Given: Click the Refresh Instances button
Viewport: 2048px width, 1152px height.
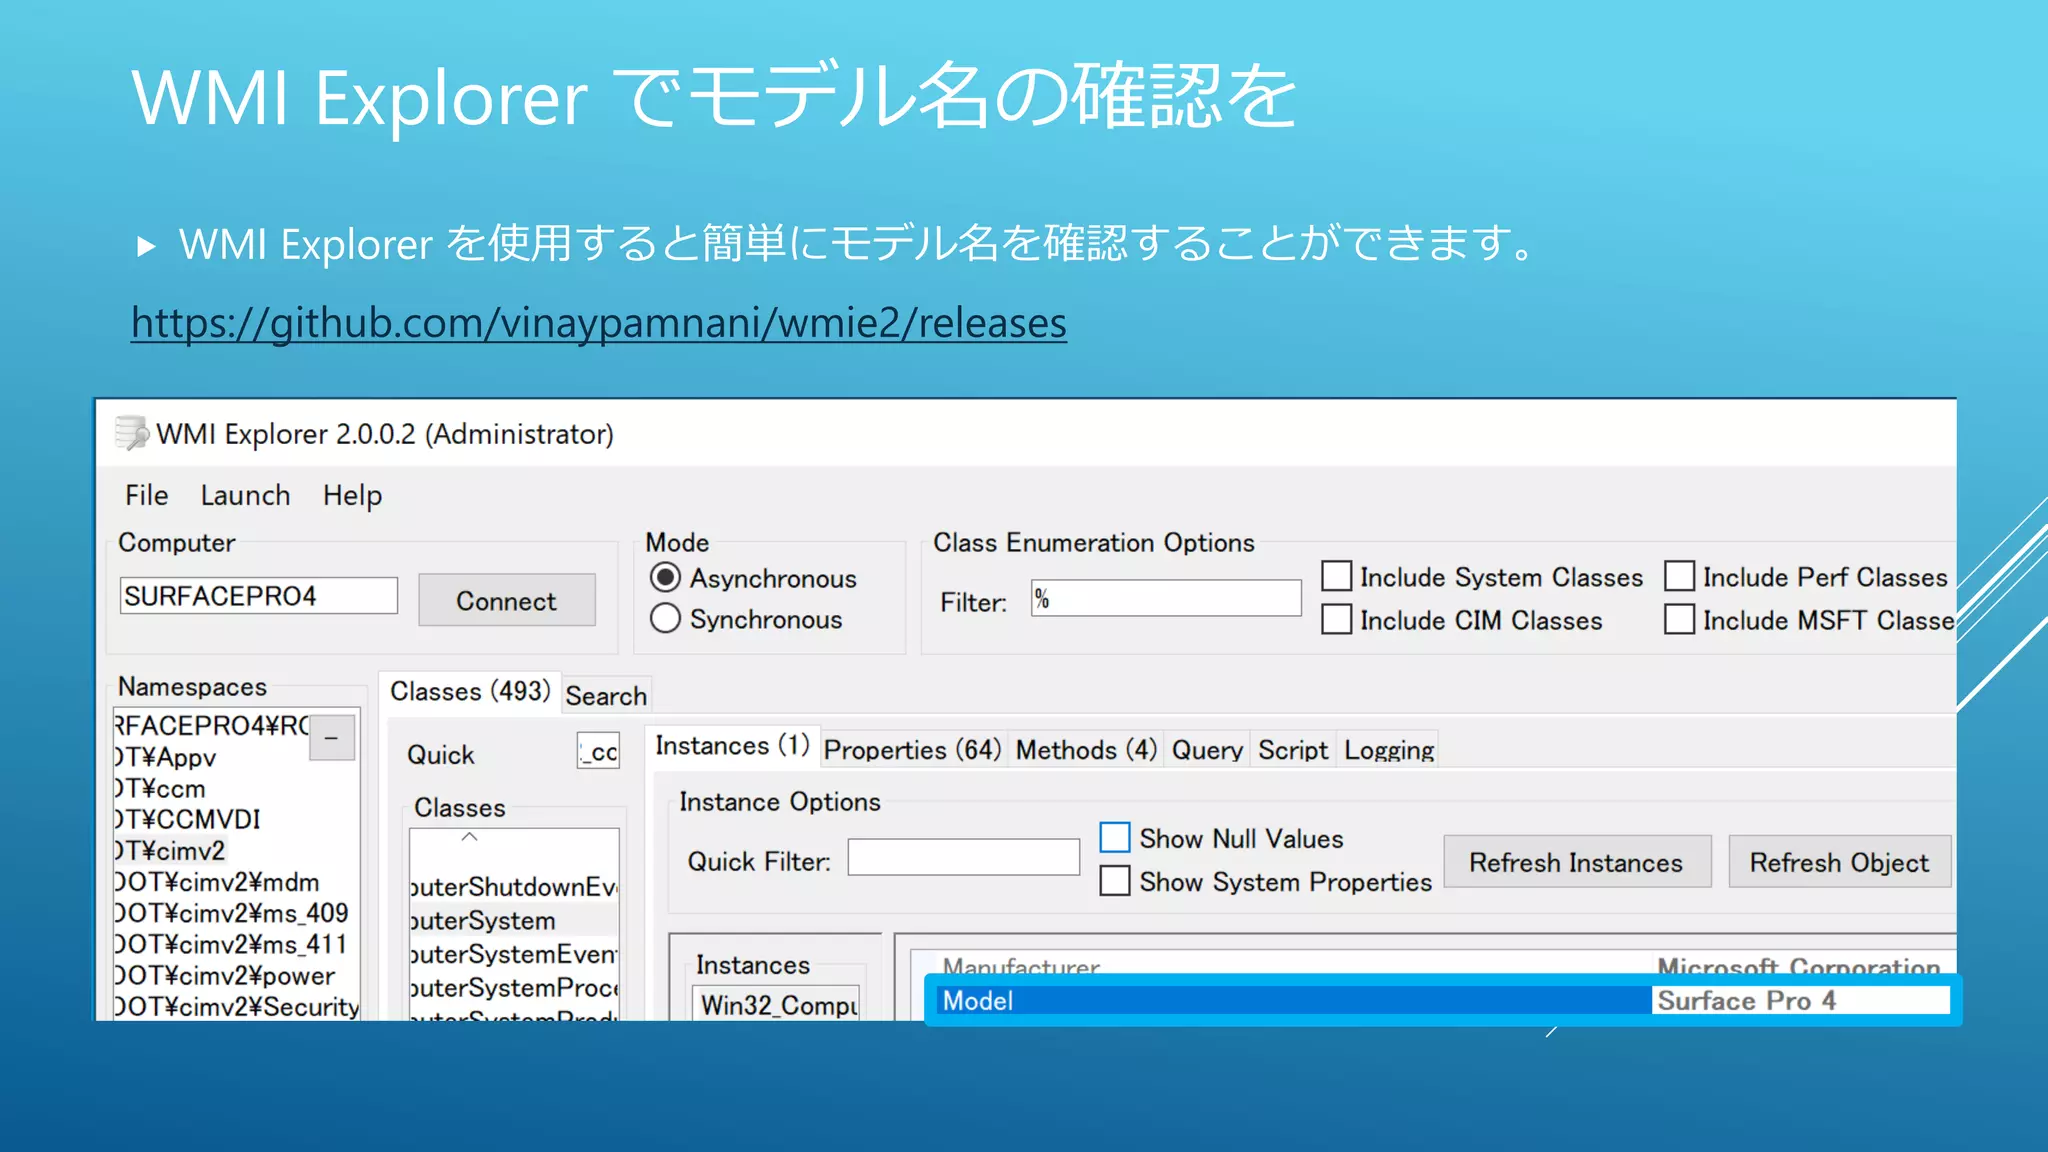Looking at the screenshot, I should (x=1576, y=862).
